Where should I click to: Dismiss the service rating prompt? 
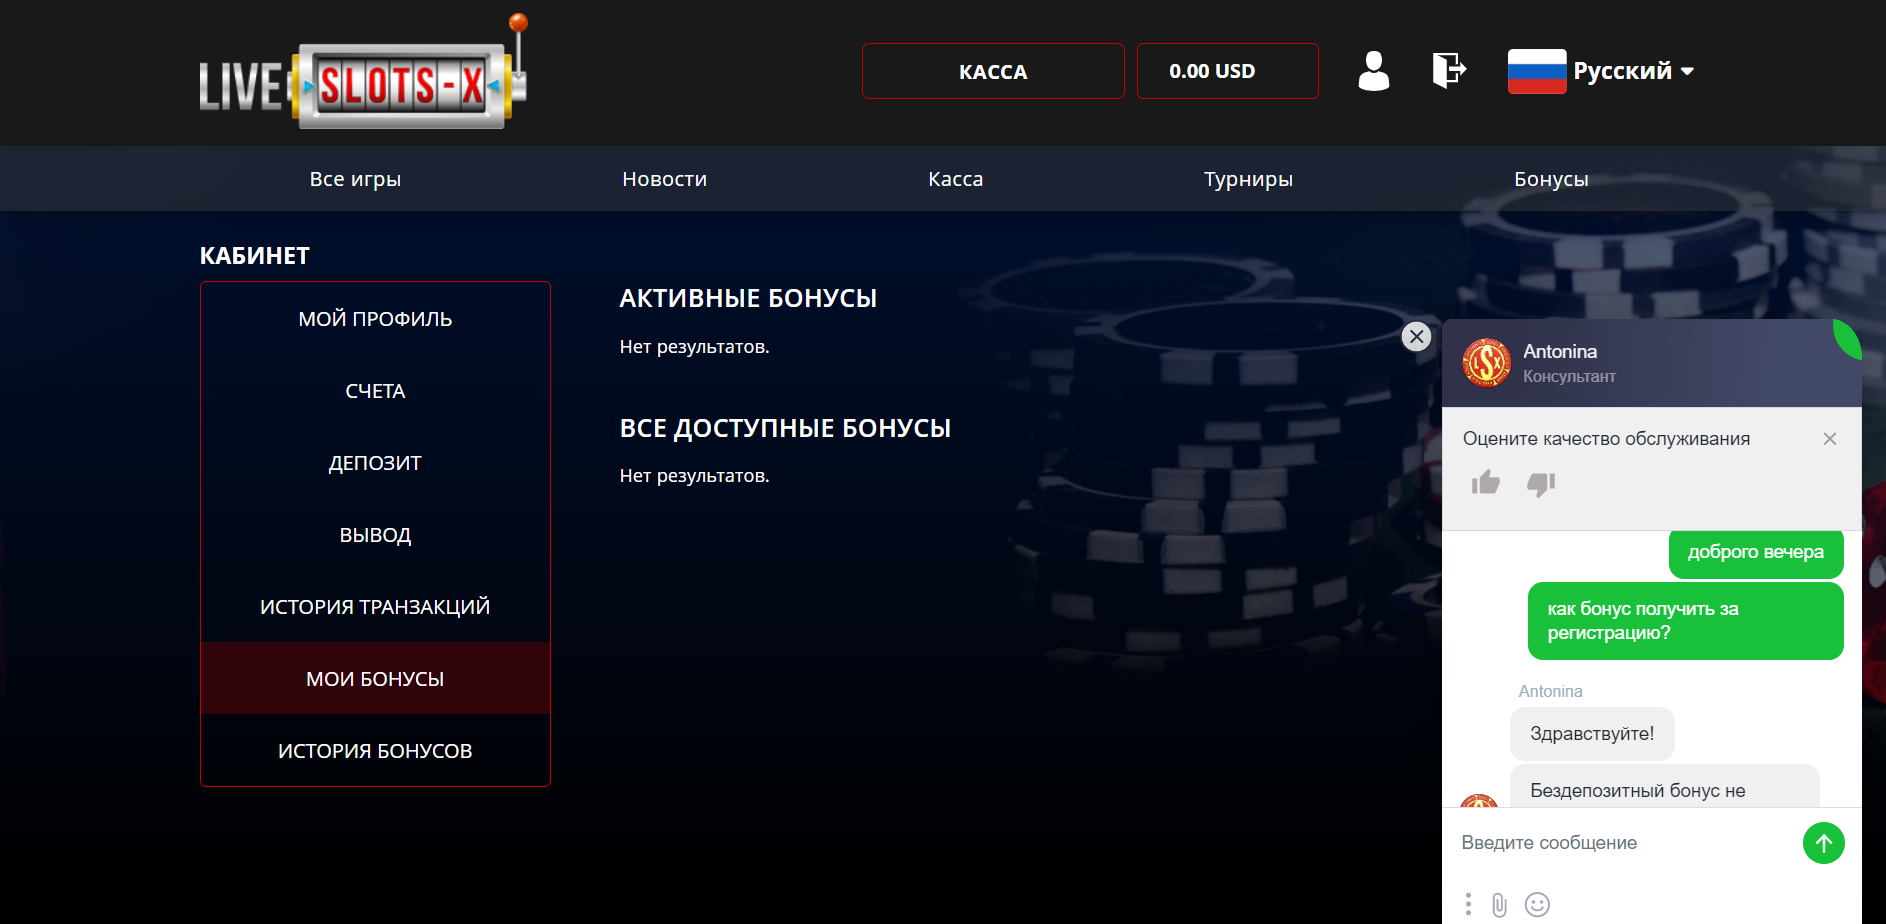tap(1829, 439)
